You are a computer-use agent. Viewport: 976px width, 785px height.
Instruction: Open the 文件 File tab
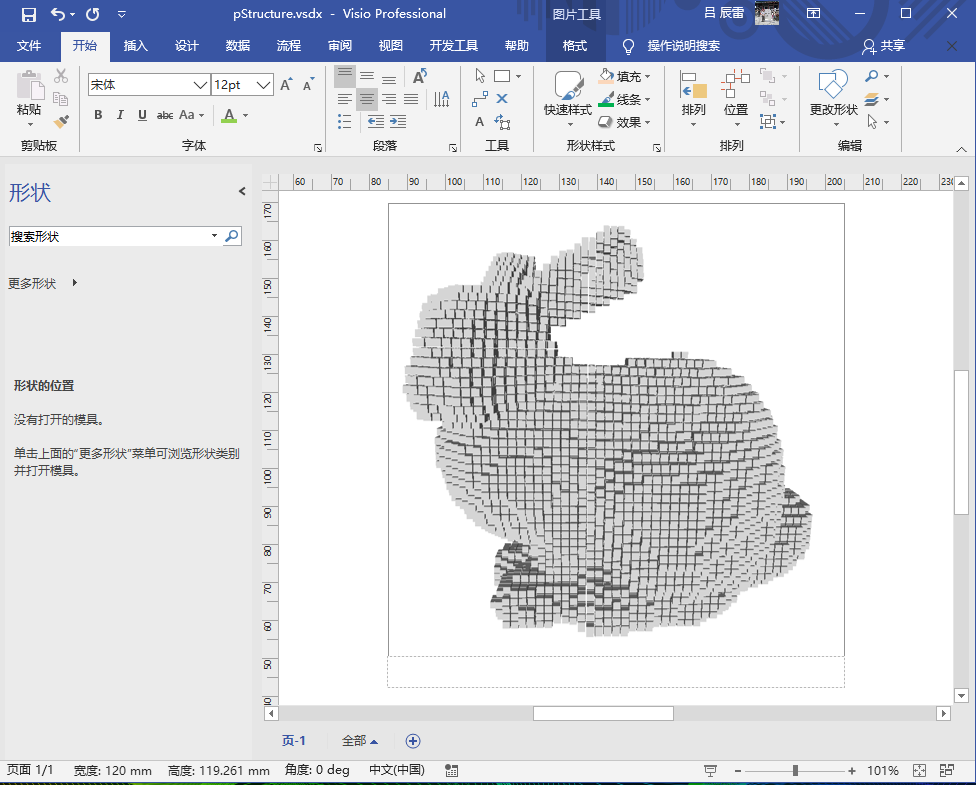(29, 45)
